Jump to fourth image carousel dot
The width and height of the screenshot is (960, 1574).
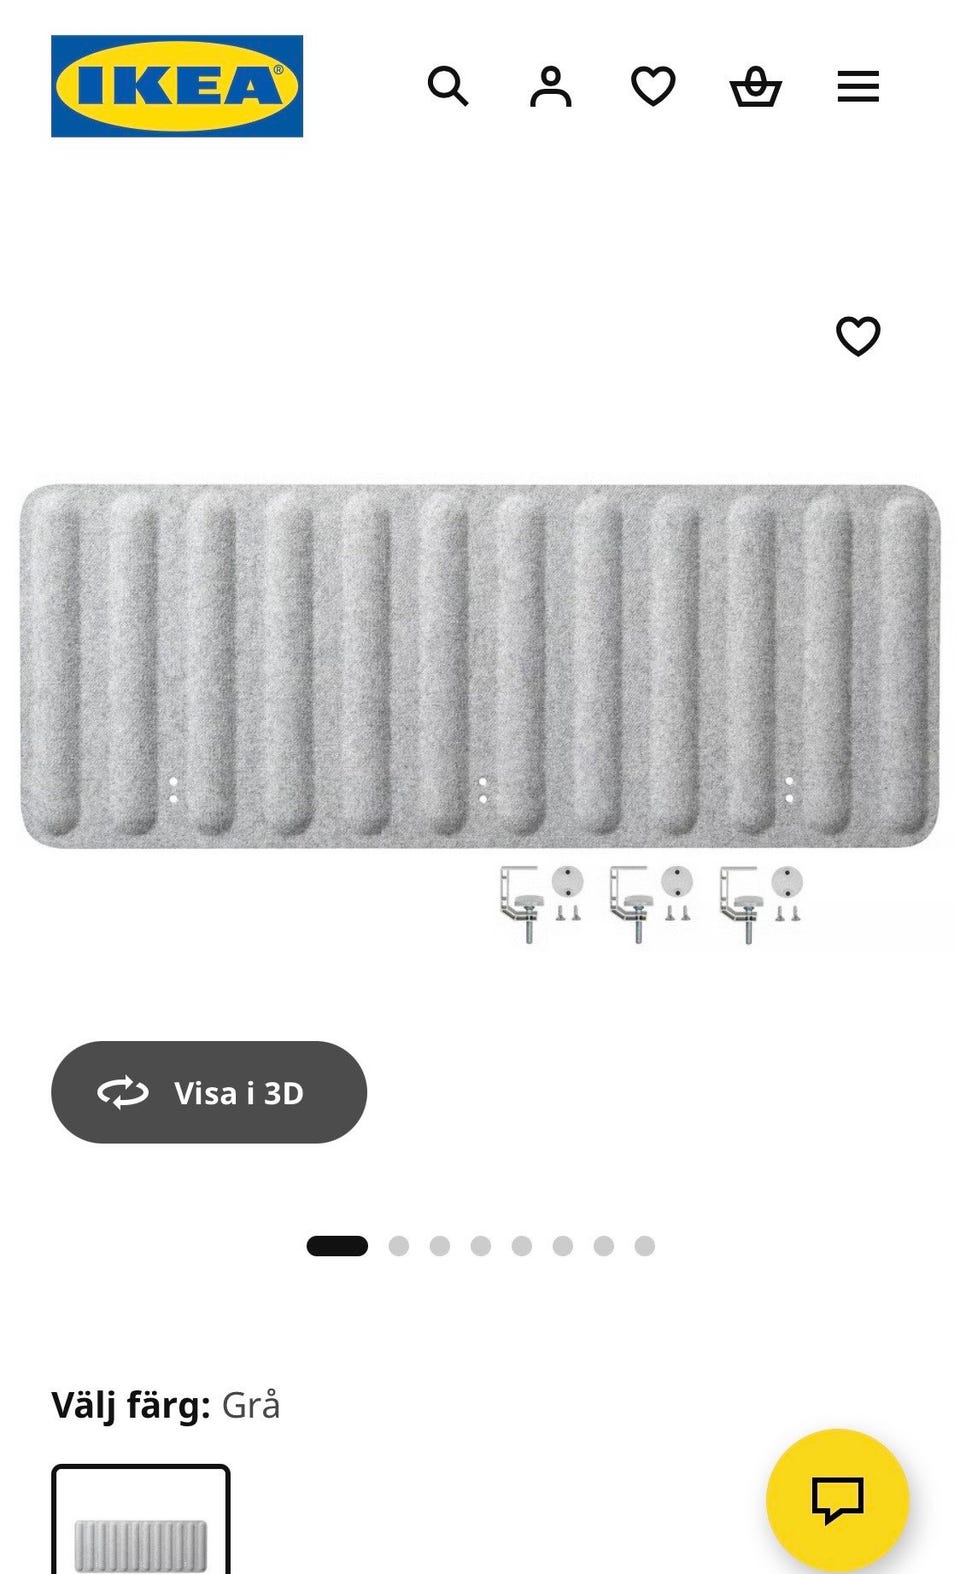click(481, 1246)
